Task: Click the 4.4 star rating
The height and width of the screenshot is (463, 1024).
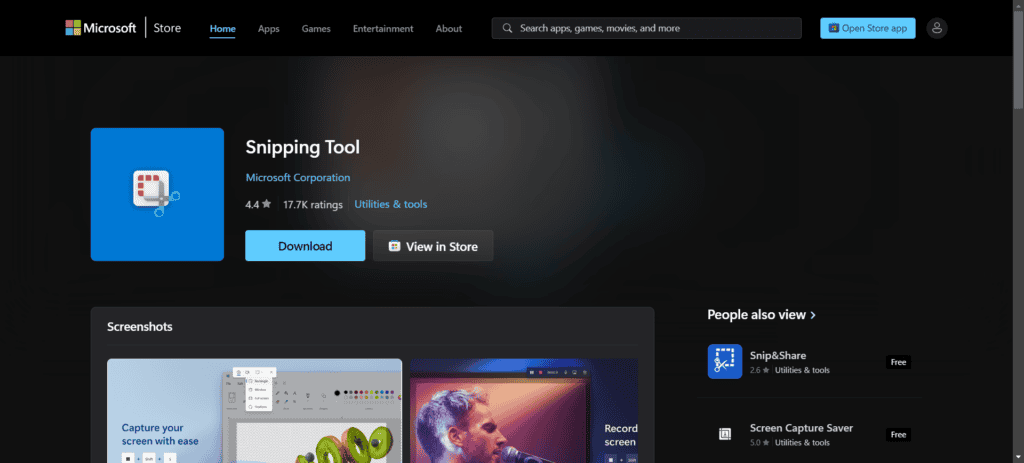Action: coord(258,204)
